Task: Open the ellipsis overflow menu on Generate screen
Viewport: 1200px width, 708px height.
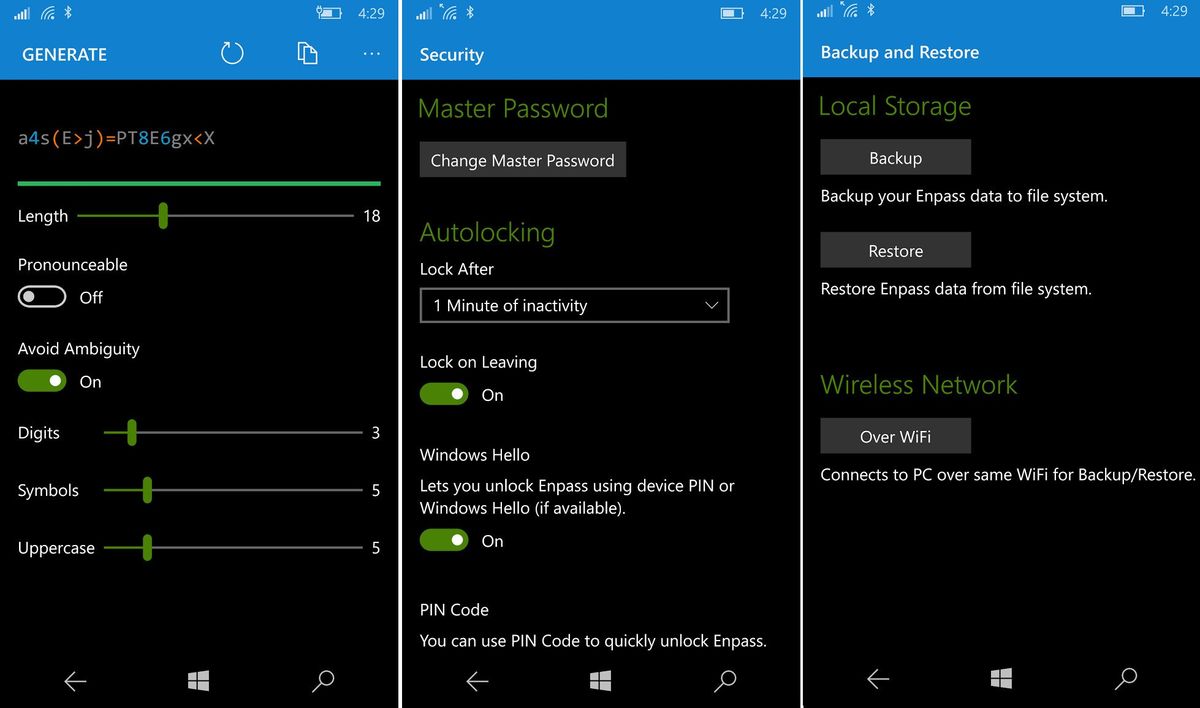Action: (371, 54)
